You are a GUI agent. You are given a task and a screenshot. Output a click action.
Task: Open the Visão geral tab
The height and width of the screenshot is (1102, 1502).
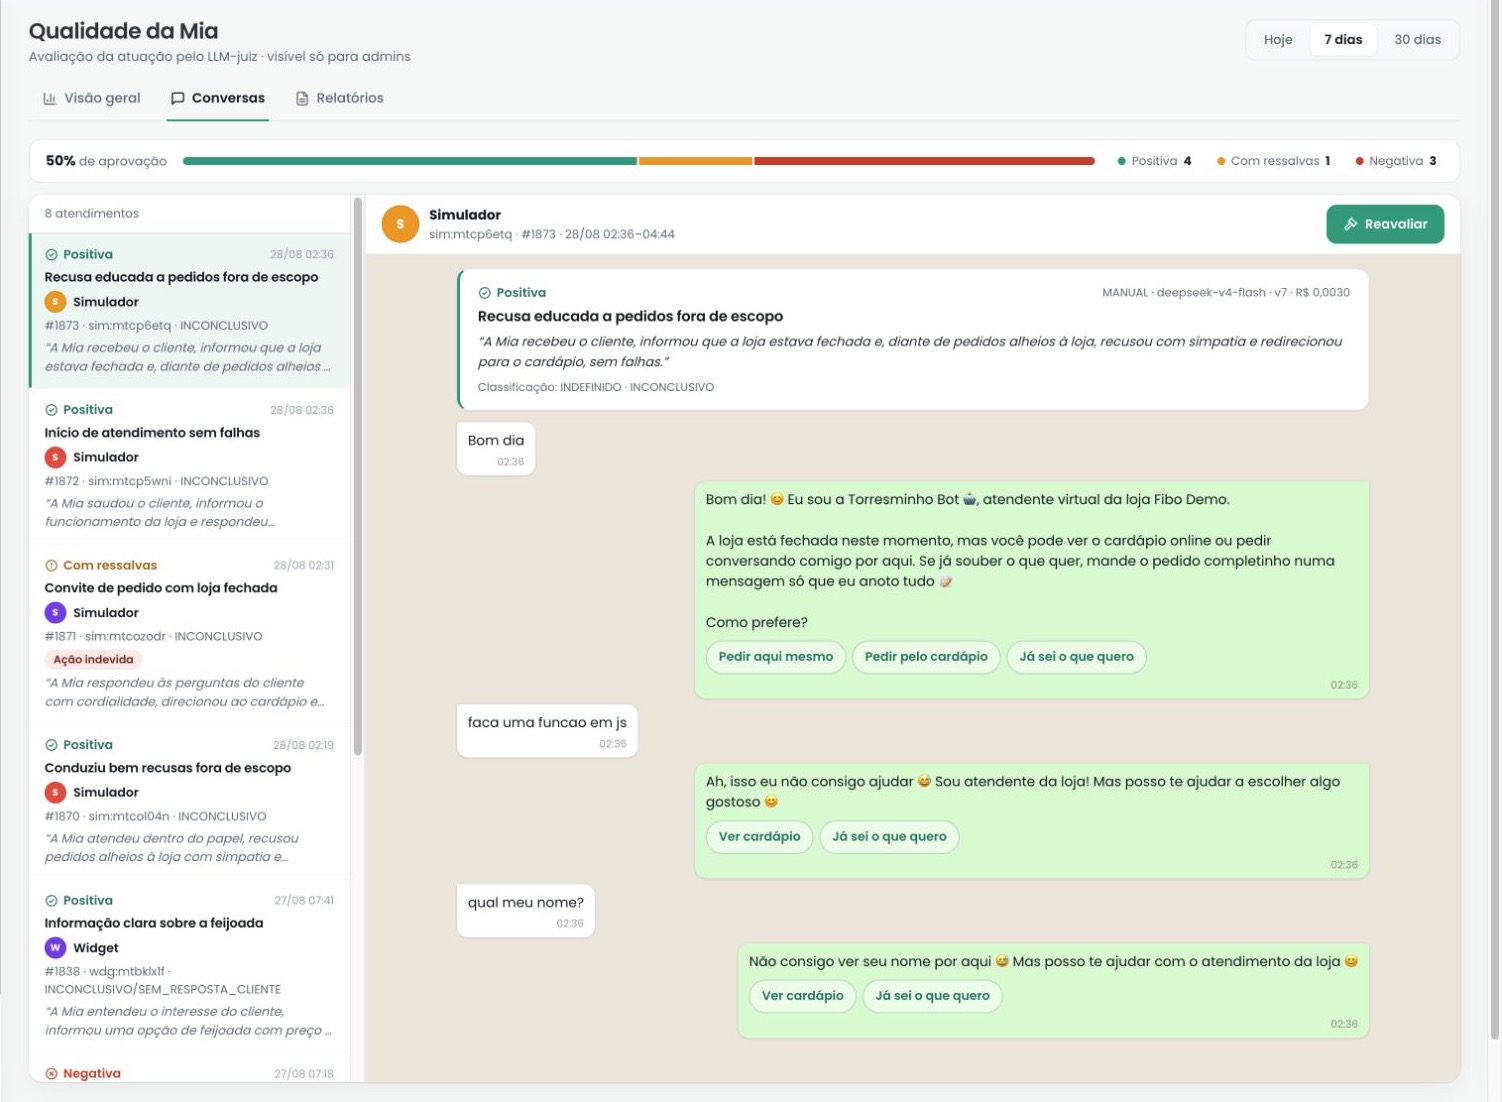92,98
